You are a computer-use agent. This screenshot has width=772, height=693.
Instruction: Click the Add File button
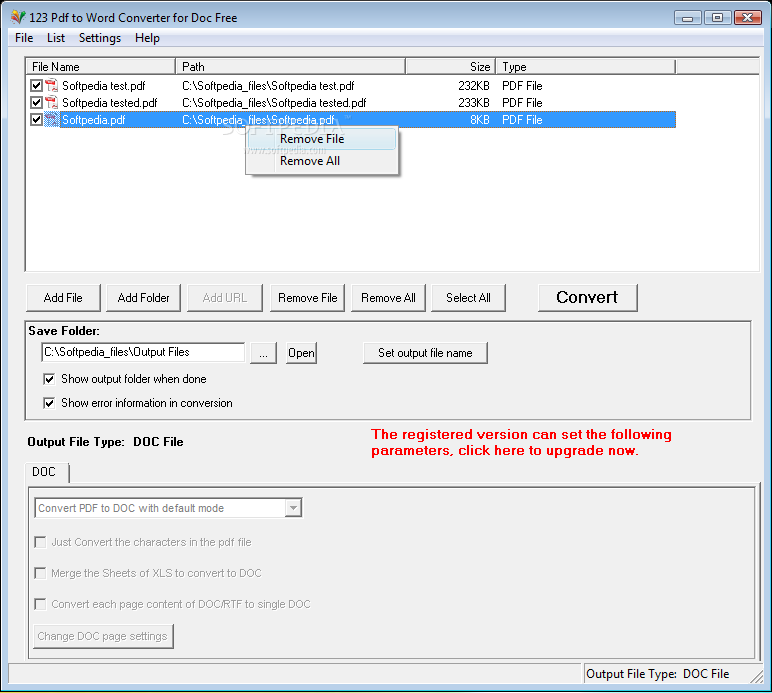tap(63, 298)
